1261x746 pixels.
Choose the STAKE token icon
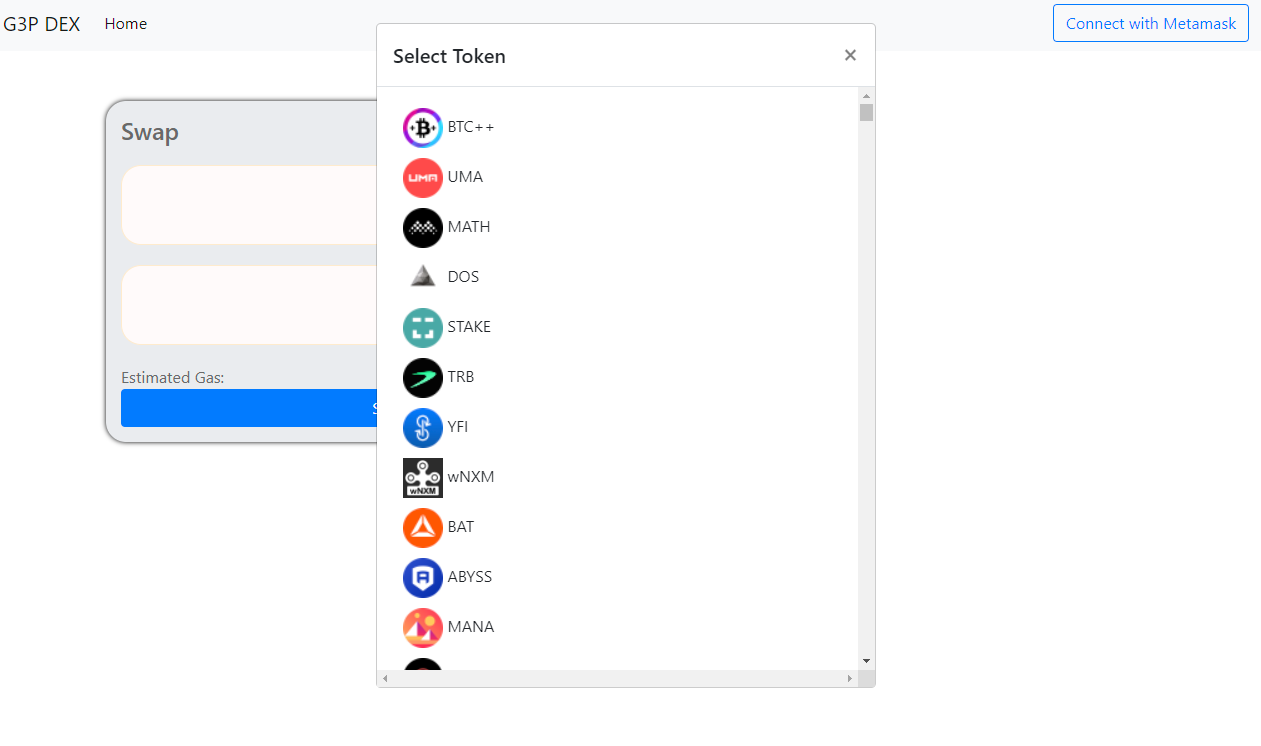(423, 328)
